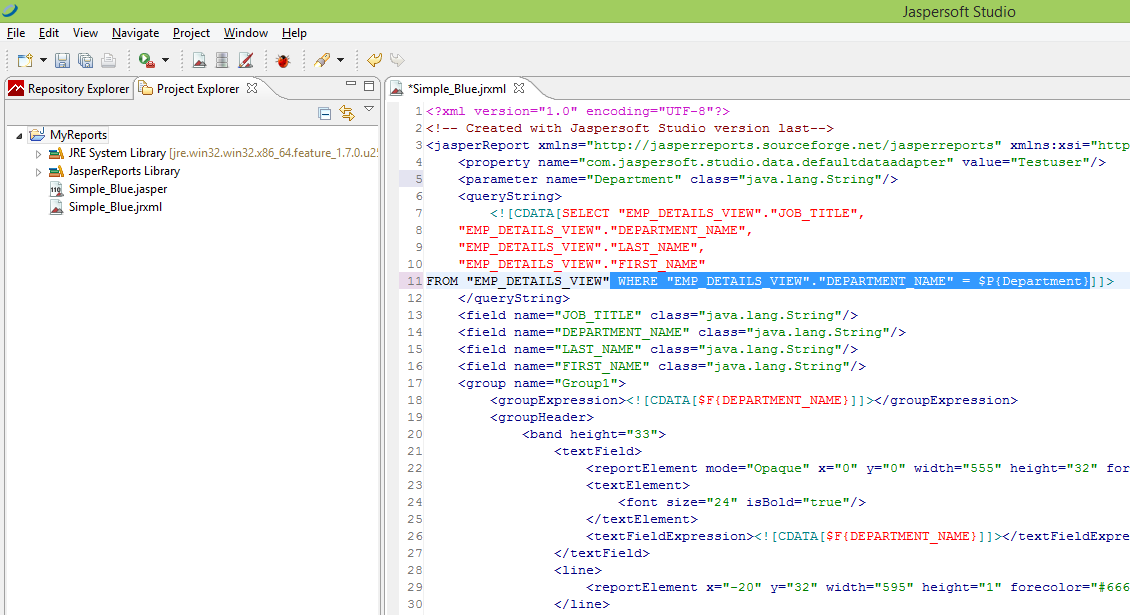Run the report preview
1130x615 pixels.
pyautogui.click(x=142, y=59)
